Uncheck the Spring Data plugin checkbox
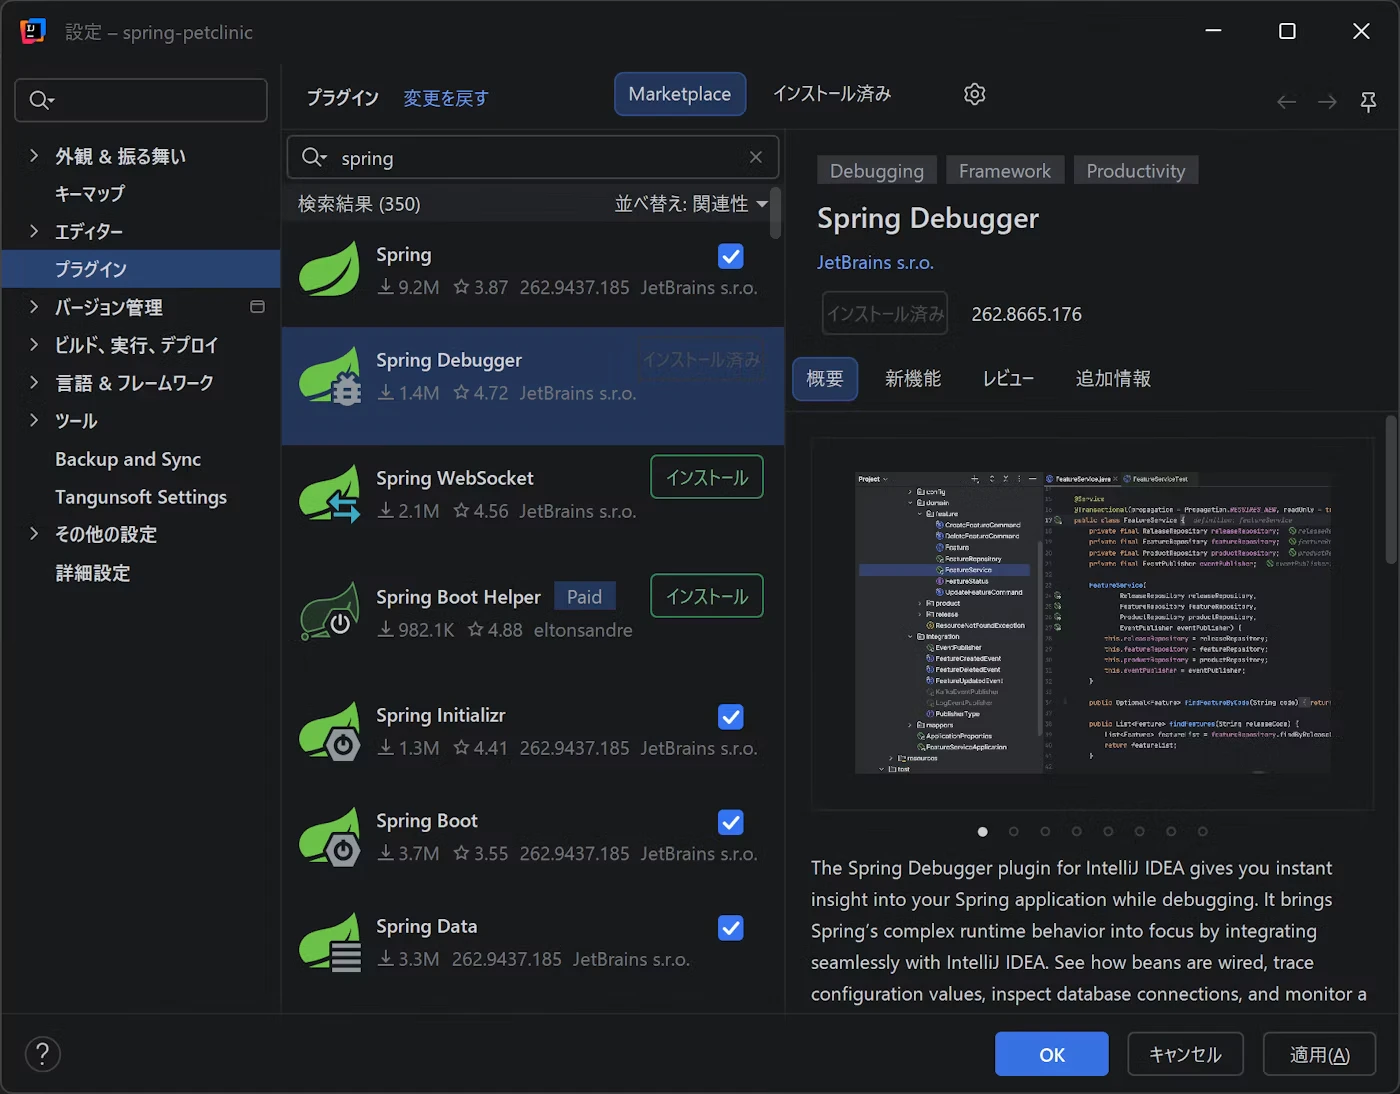The height and width of the screenshot is (1094, 1400). pos(731,928)
